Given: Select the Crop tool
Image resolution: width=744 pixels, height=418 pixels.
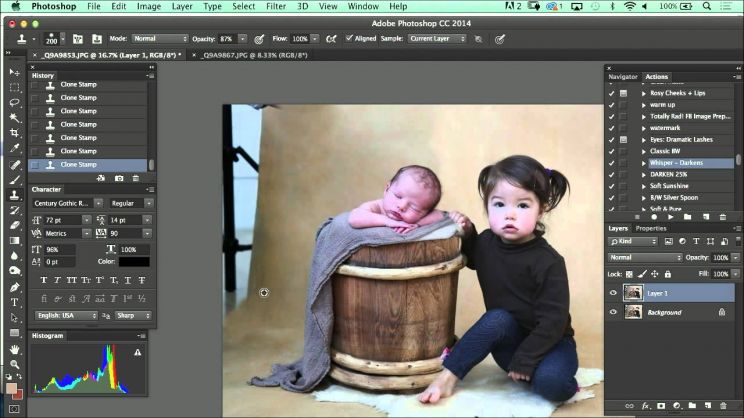Looking at the screenshot, I should coord(15,133).
